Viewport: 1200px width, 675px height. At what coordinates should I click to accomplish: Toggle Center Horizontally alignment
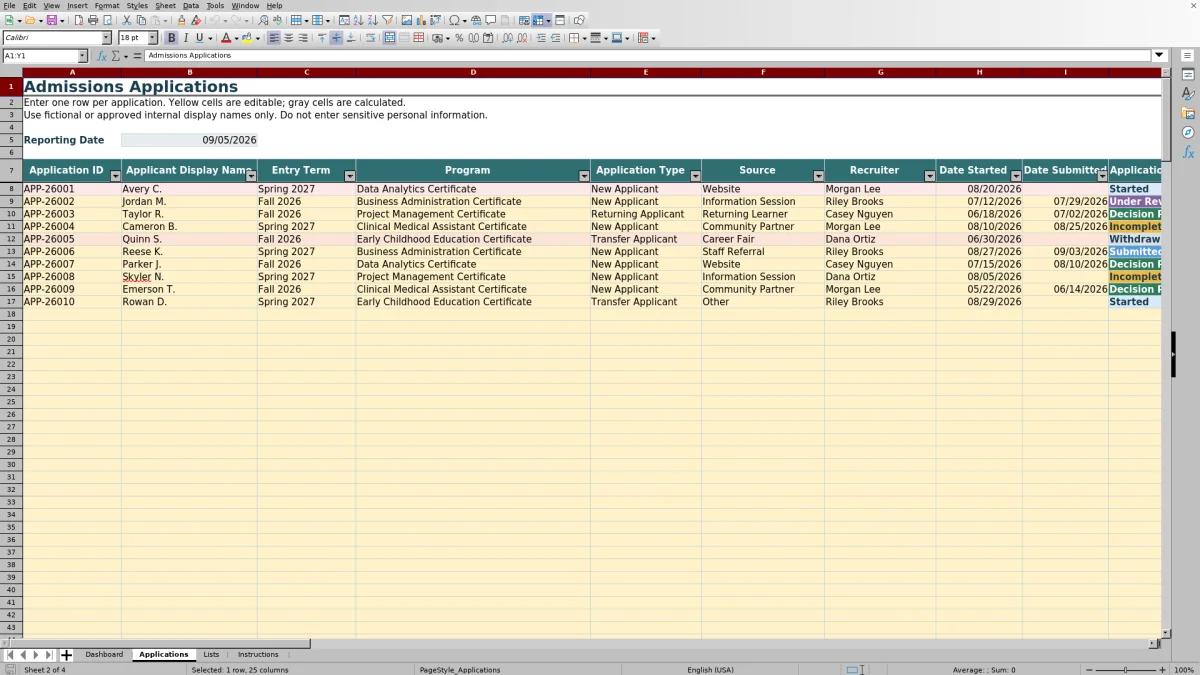(x=288, y=38)
